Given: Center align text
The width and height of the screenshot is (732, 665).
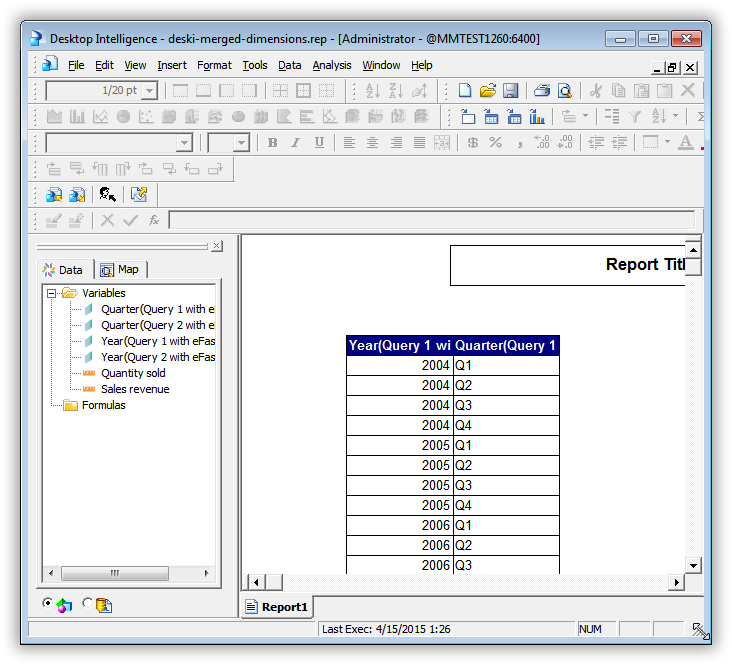Looking at the screenshot, I should (372, 142).
